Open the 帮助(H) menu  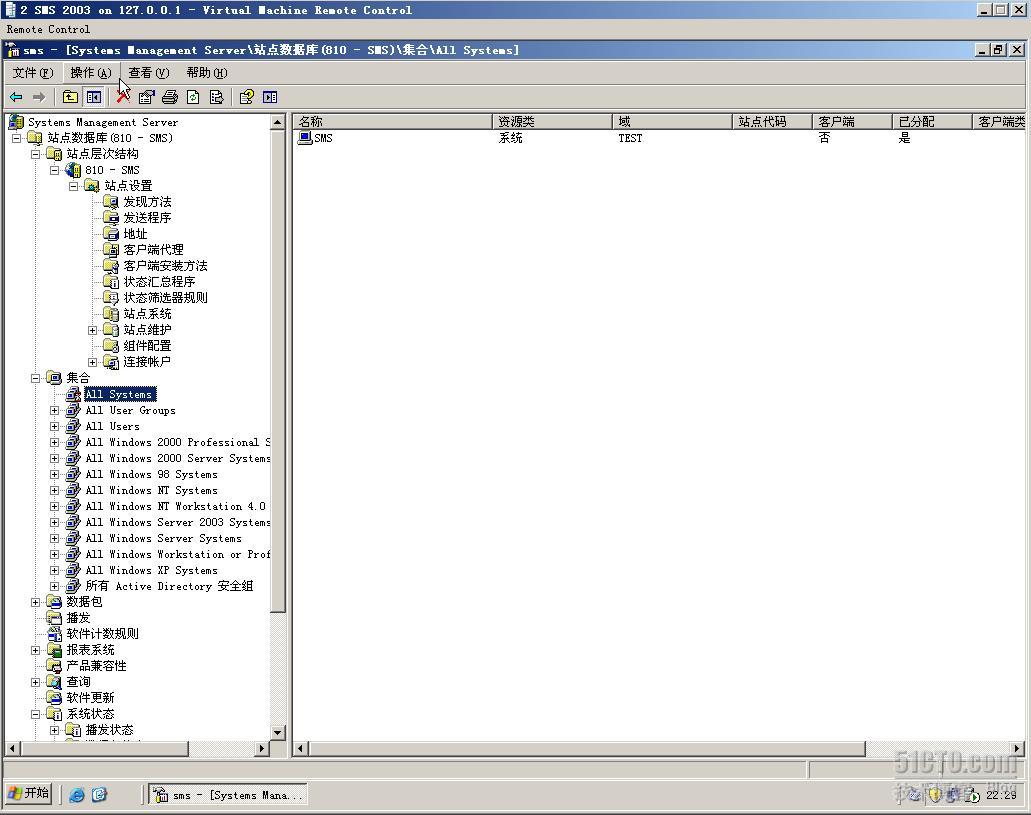click(206, 72)
